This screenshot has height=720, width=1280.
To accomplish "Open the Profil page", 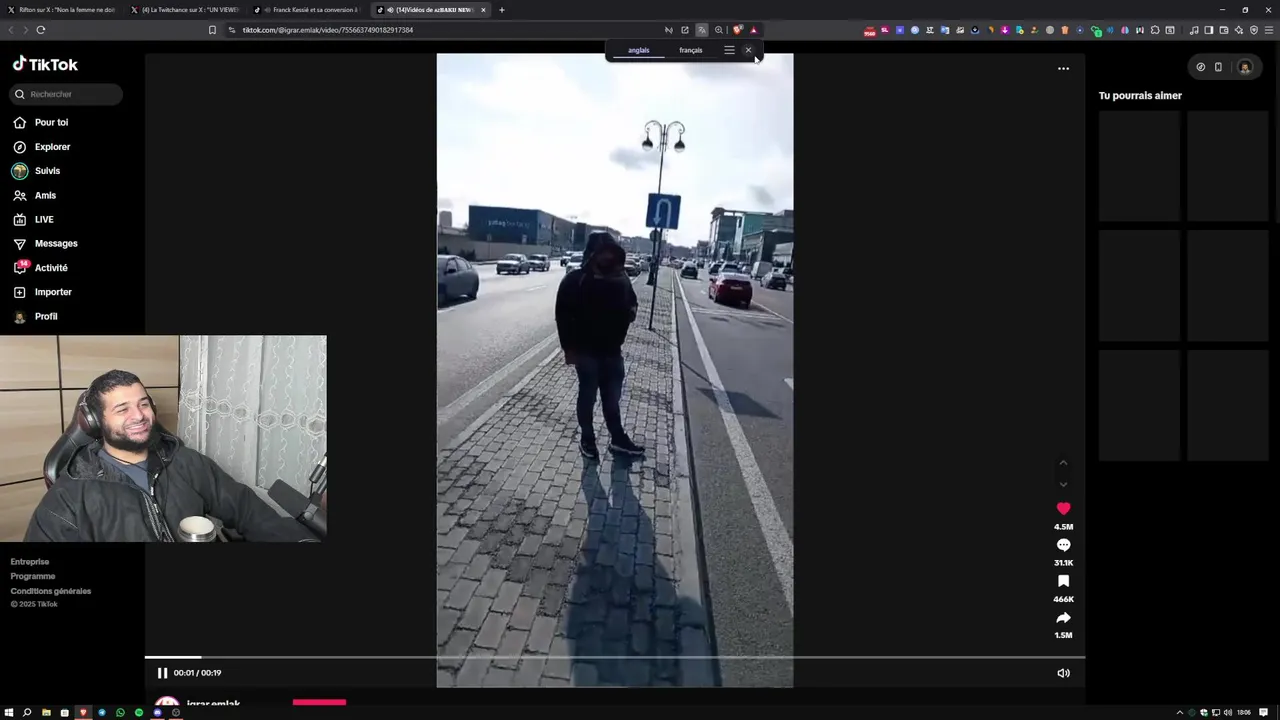I will (35, 316).
